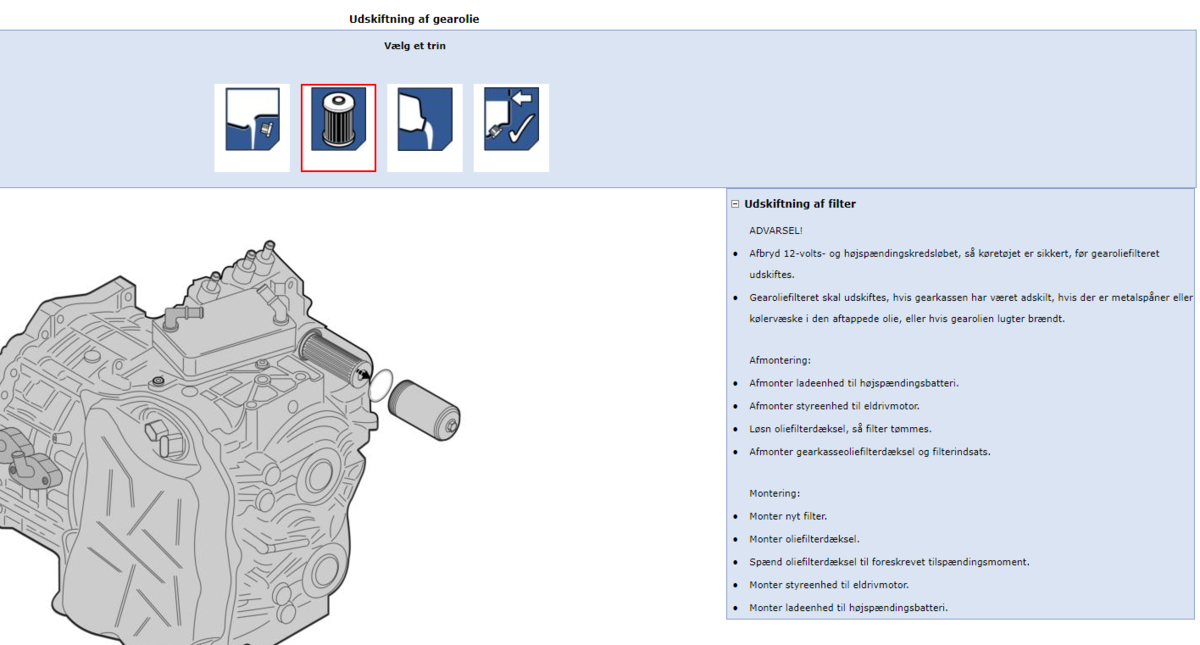This screenshot has height=645, width=1200.
Task: Click the Afbryd 12-volts warning bullet
Action: (953, 254)
